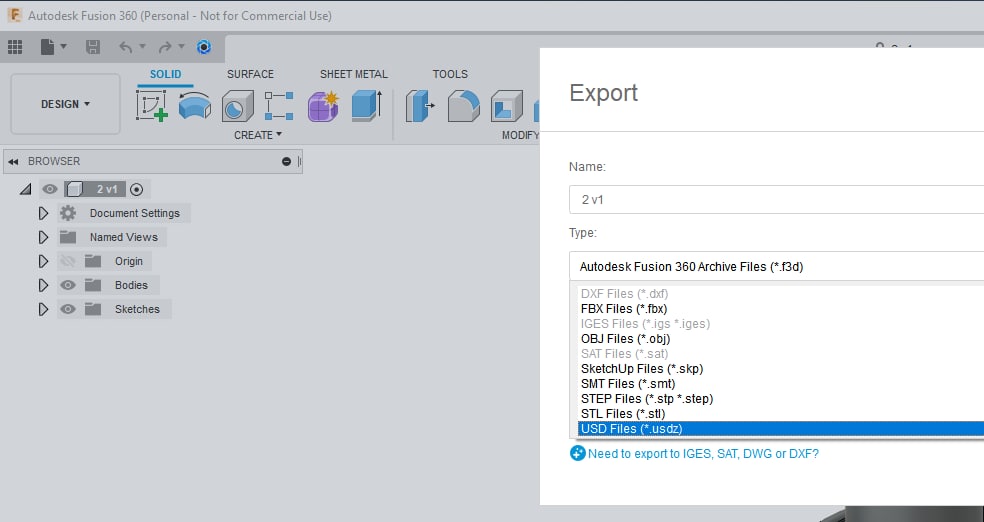Collapse the Browser panel with double arrows
The image size is (984, 522).
point(14,161)
